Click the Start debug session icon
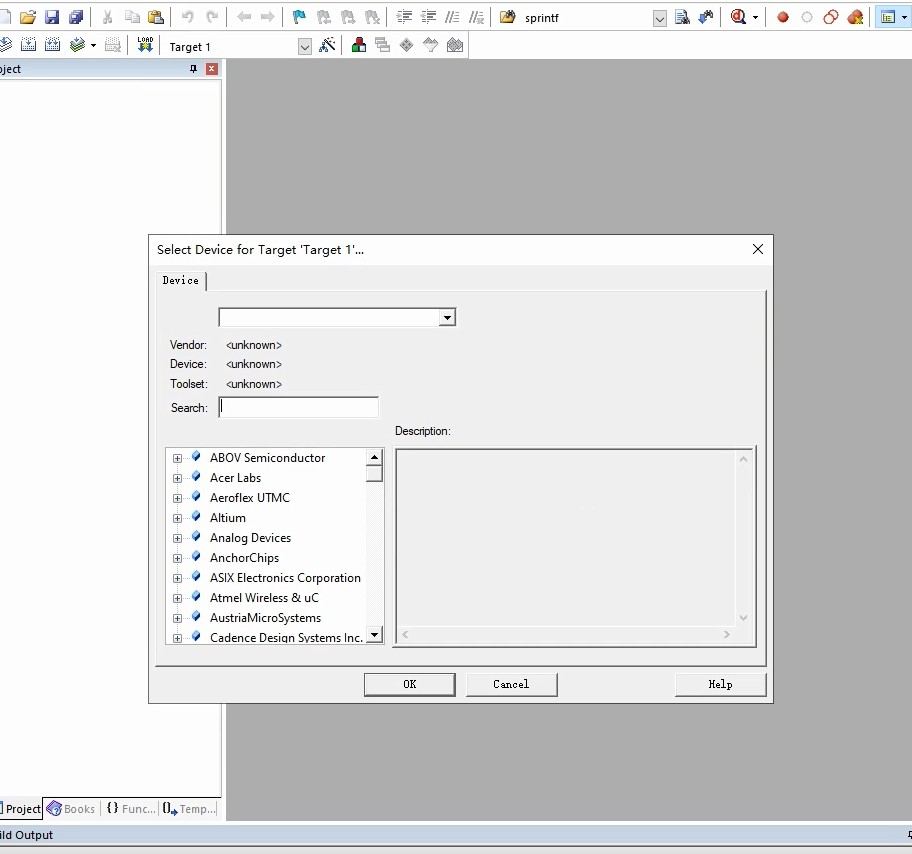The width and height of the screenshot is (912, 854). pyautogui.click(x=738, y=17)
